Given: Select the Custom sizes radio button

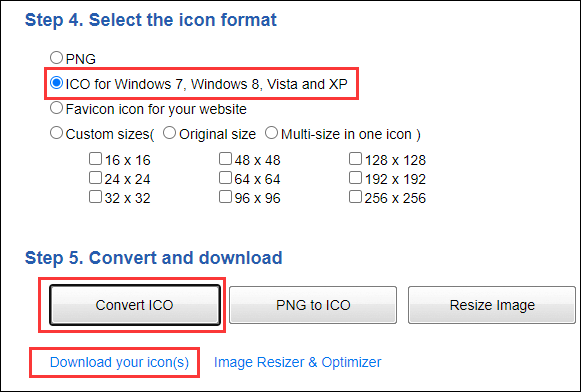Looking at the screenshot, I should 56,133.
